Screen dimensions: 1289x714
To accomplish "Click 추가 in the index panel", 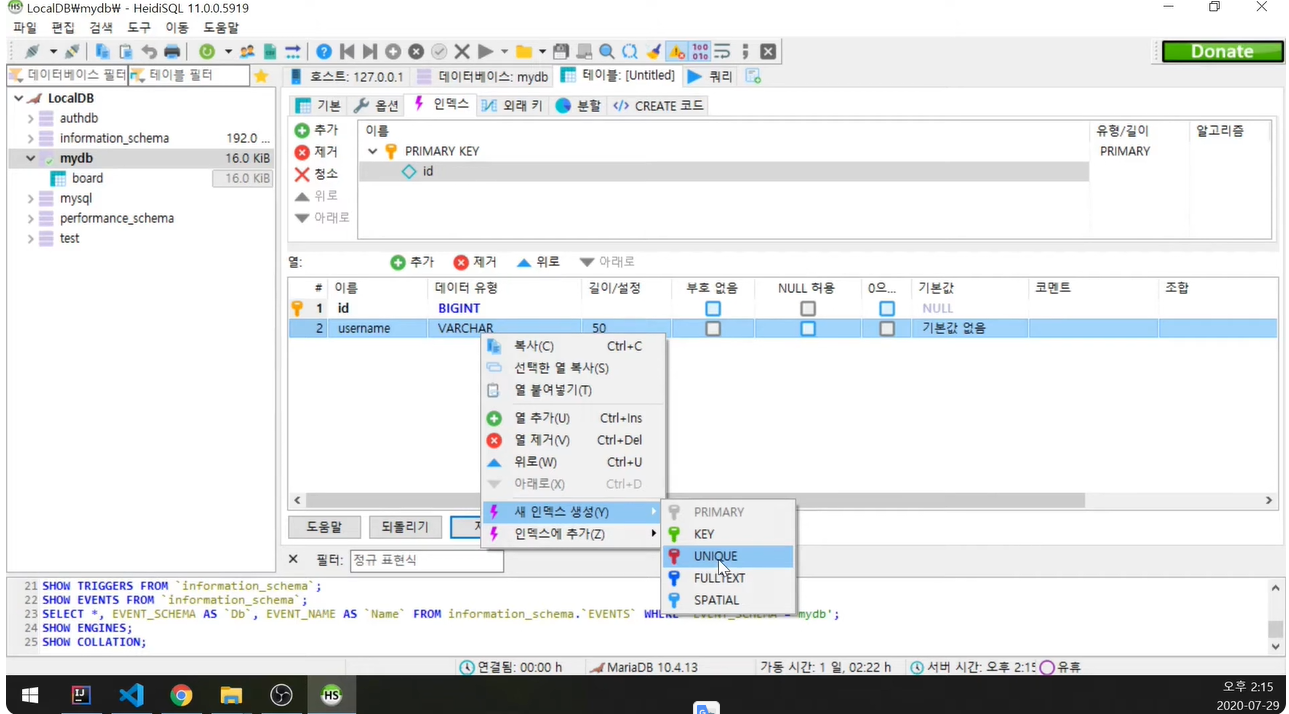I will 316,130.
